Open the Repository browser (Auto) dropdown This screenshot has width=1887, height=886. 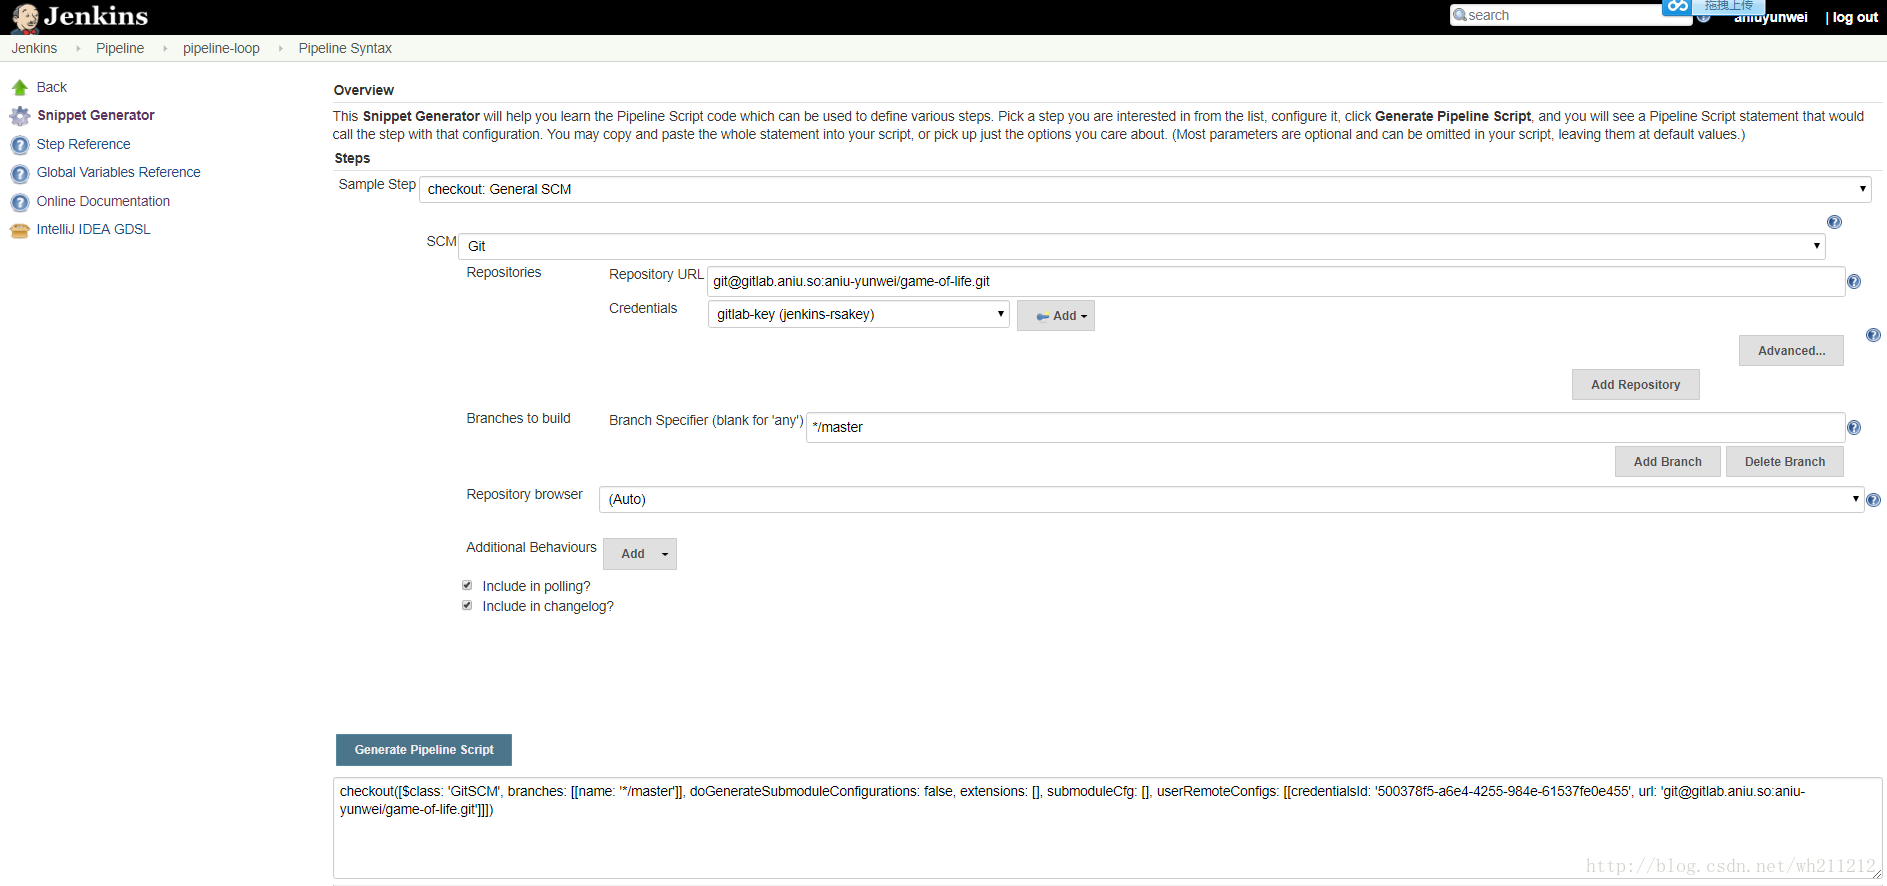tap(1231, 499)
